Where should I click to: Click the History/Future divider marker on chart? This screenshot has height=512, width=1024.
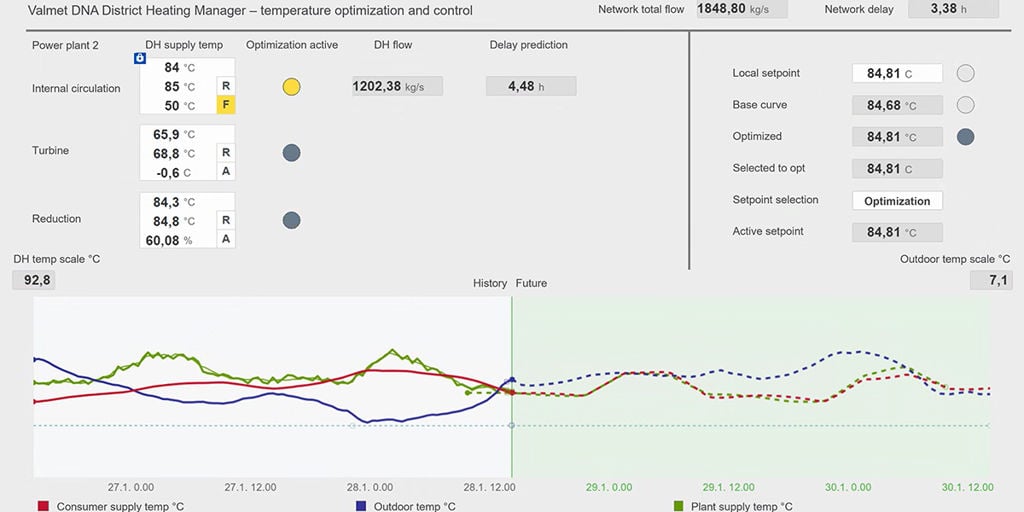point(511,425)
